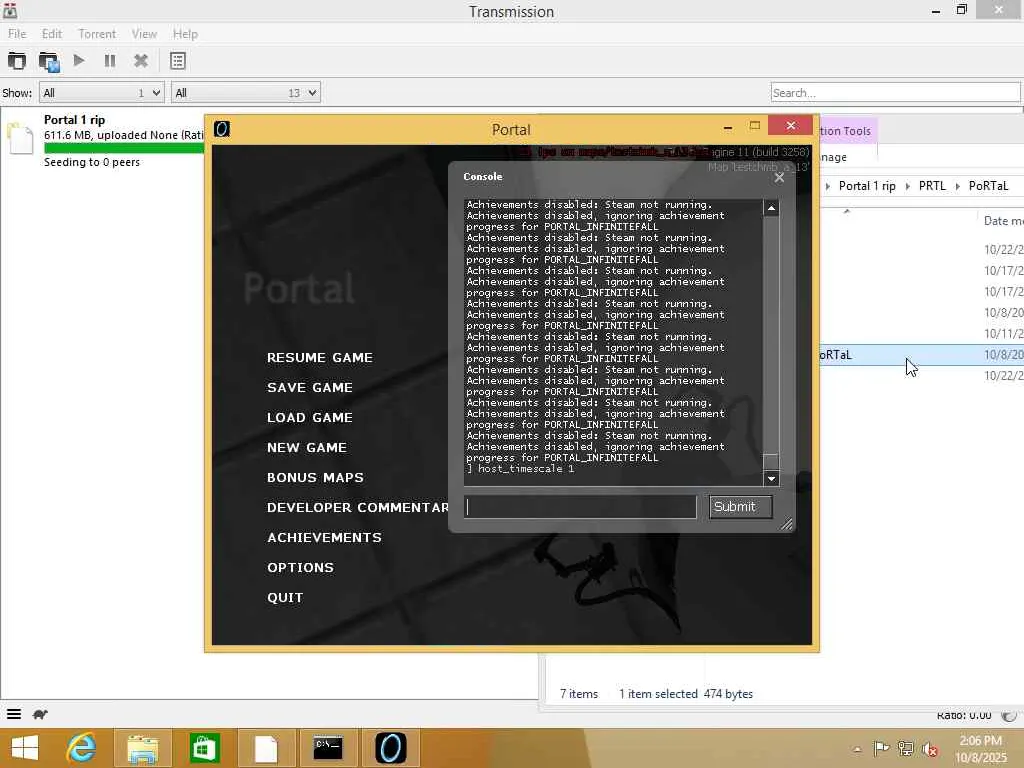The height and width of the screenshot is (768, 1024).
Task: Click SAVE GAME in Portal menu
Action: pos(310,388)
